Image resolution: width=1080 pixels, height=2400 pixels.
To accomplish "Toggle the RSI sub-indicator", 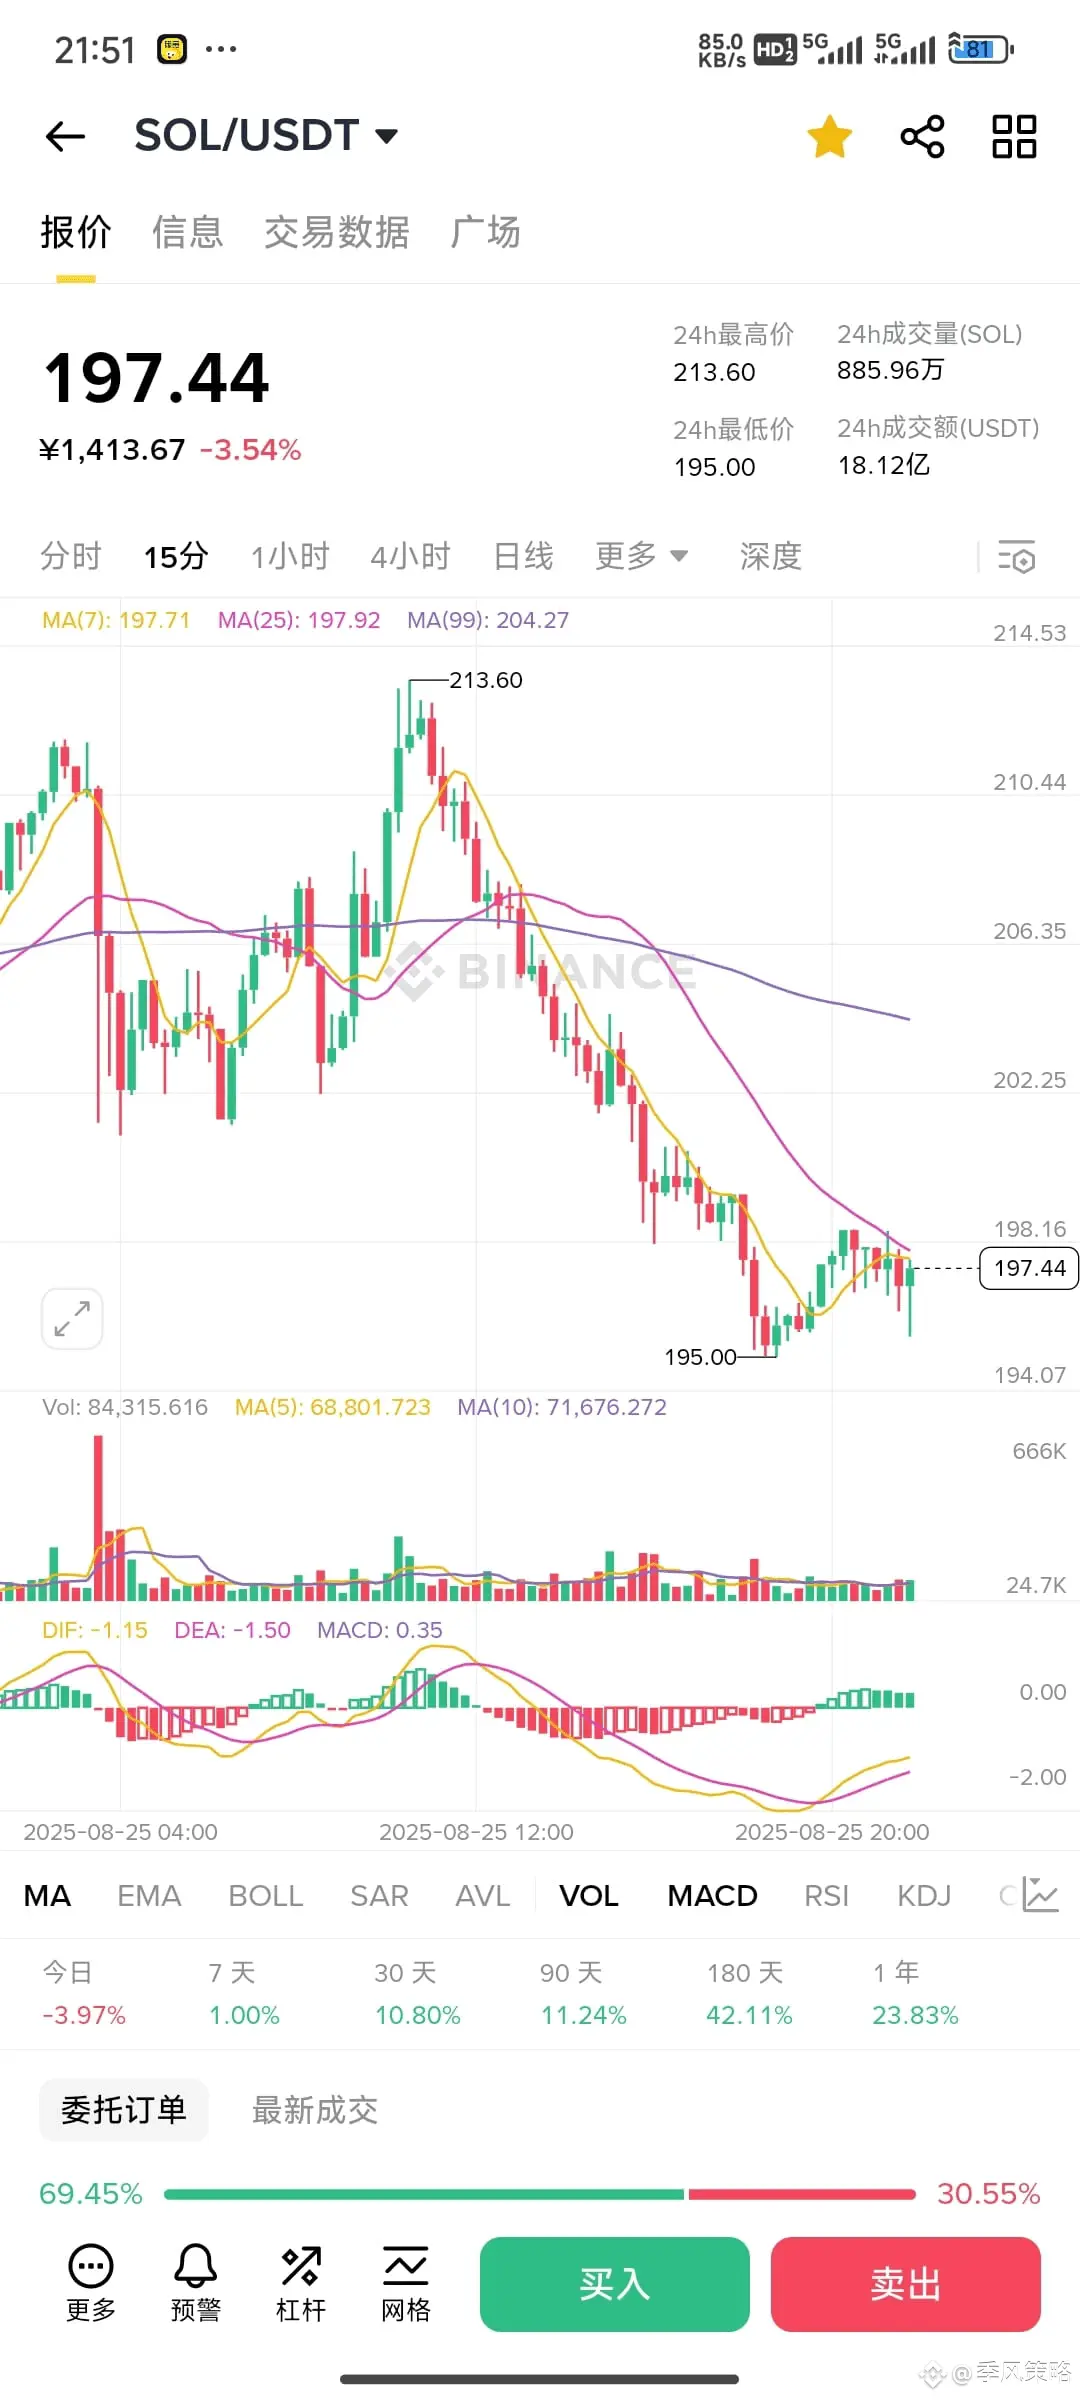I will click(826, 1895).
